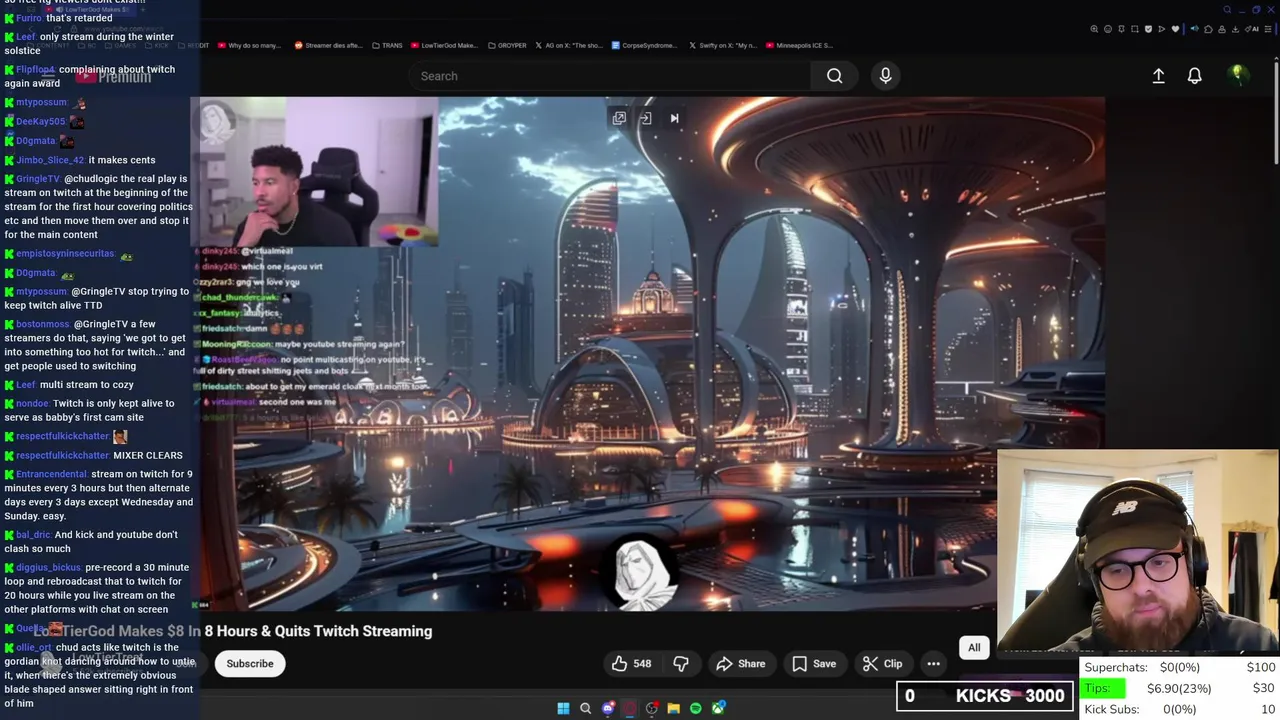Activate voice search microphone icon

click(x=885, y=76)
